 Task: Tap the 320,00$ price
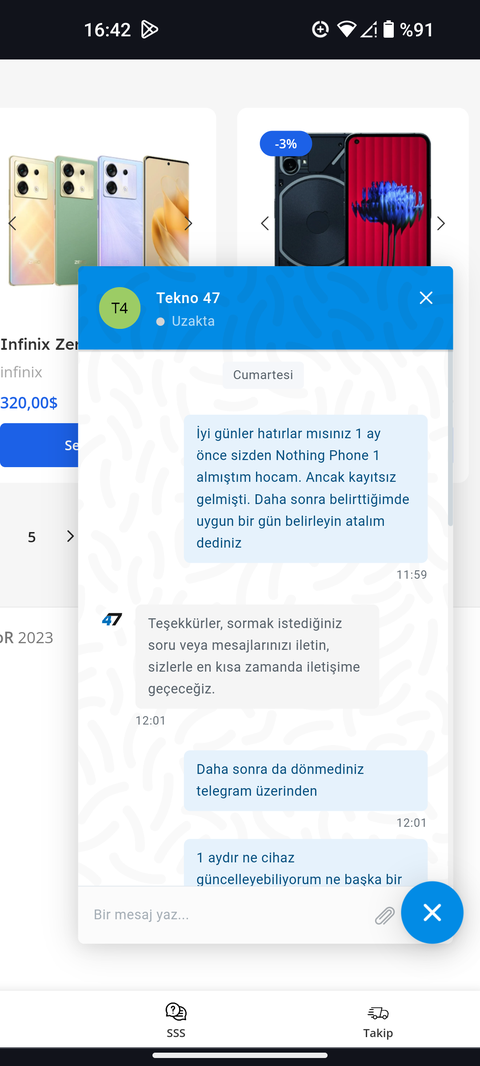click(x=29, y=402)
